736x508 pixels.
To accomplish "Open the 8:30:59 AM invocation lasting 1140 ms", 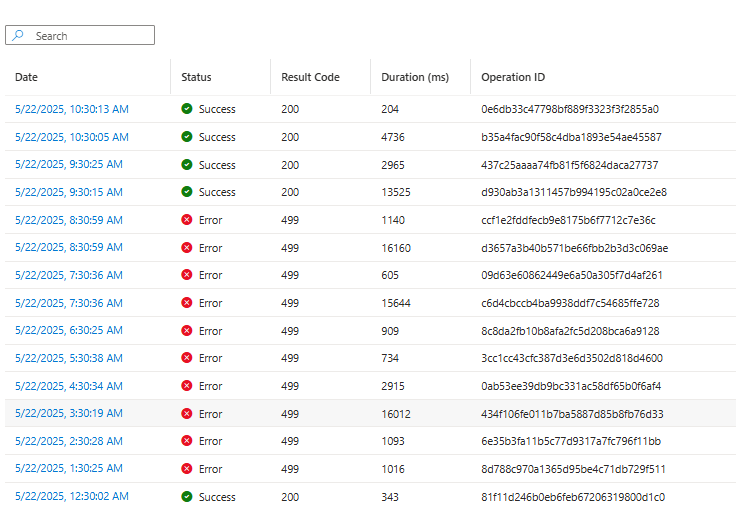I will pyautogui.click(x=69, y=220).
